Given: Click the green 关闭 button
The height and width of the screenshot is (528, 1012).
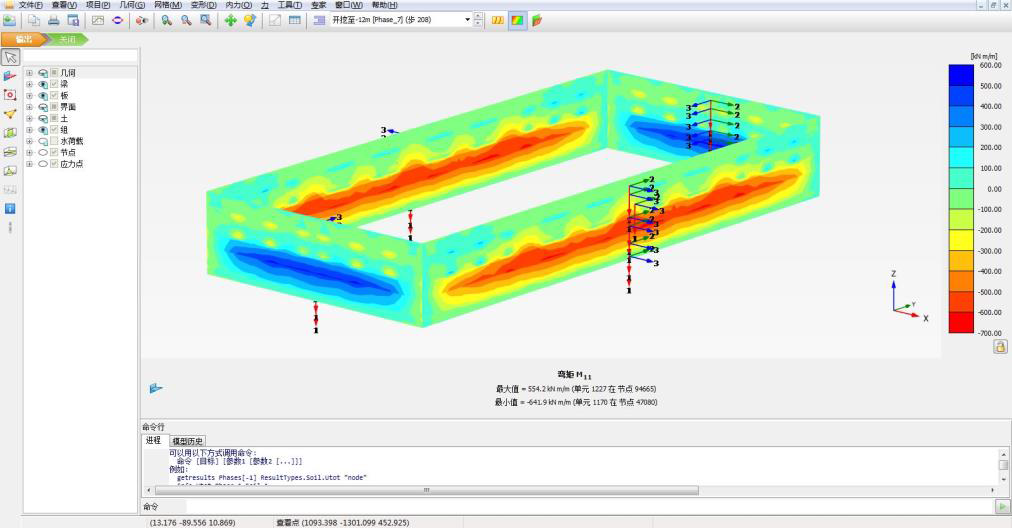Looking at the screenshot, I should pyautogui.click(x=68, y=39).
